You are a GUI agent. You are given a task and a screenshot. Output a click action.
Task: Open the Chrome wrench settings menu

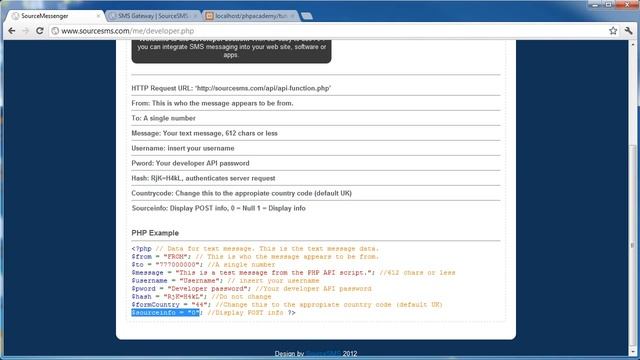point(629,31)
